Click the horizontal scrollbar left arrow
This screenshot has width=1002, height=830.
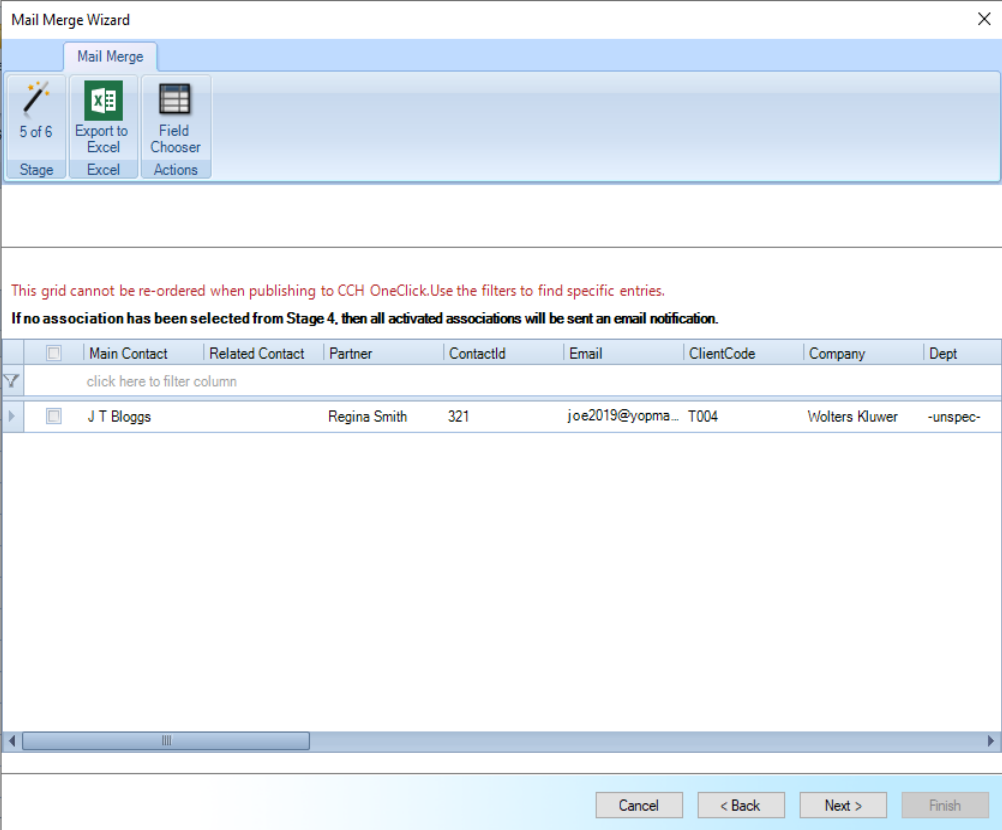point(12,741)
